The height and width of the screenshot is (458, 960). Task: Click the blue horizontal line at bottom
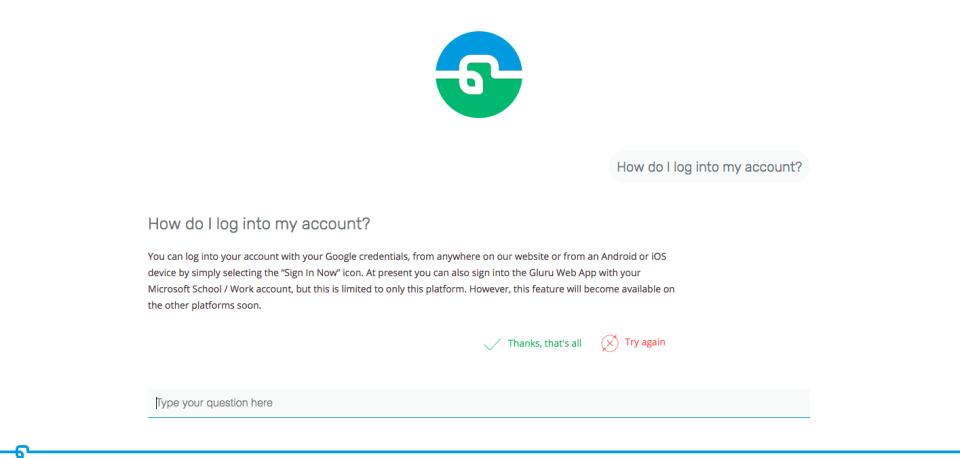tap(500, 452)
